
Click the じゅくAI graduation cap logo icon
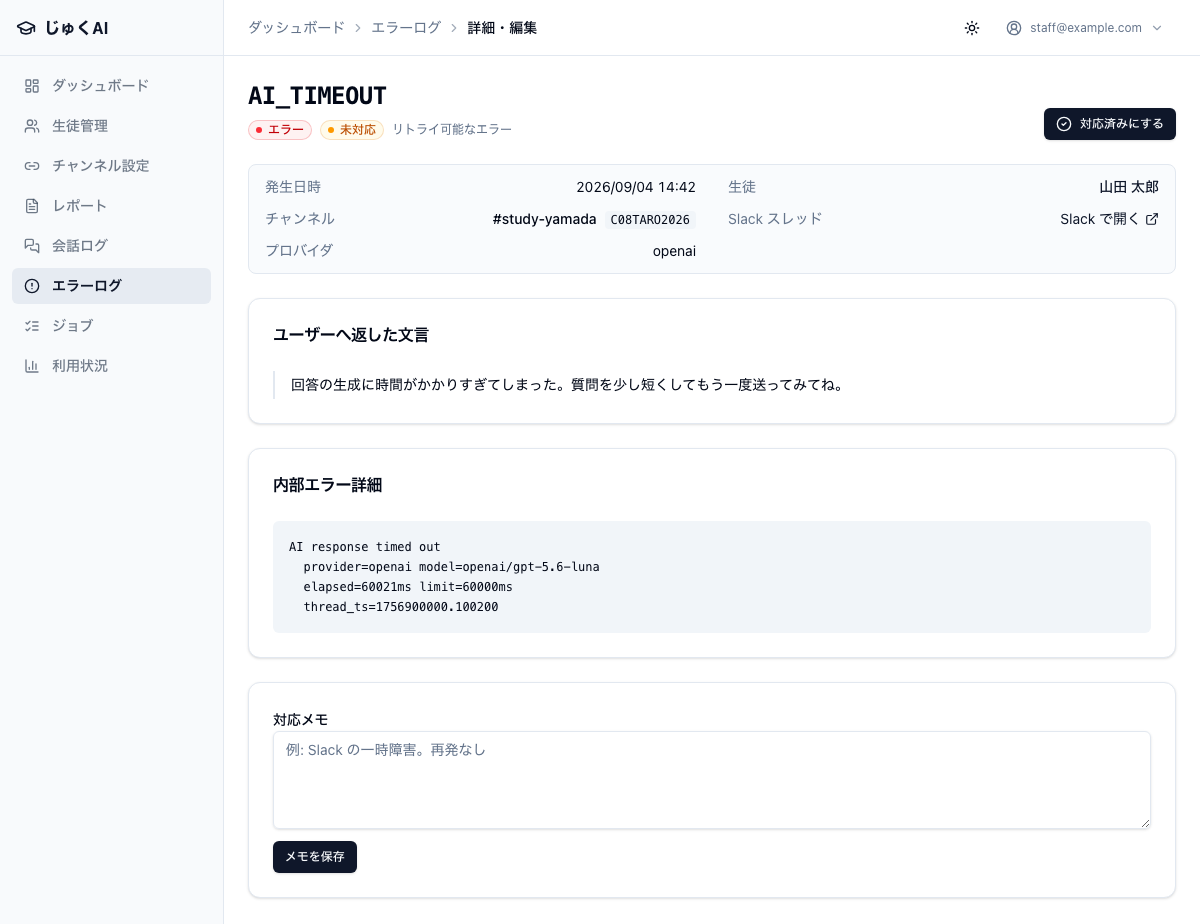pyautogui.click(x=26, y=28)
